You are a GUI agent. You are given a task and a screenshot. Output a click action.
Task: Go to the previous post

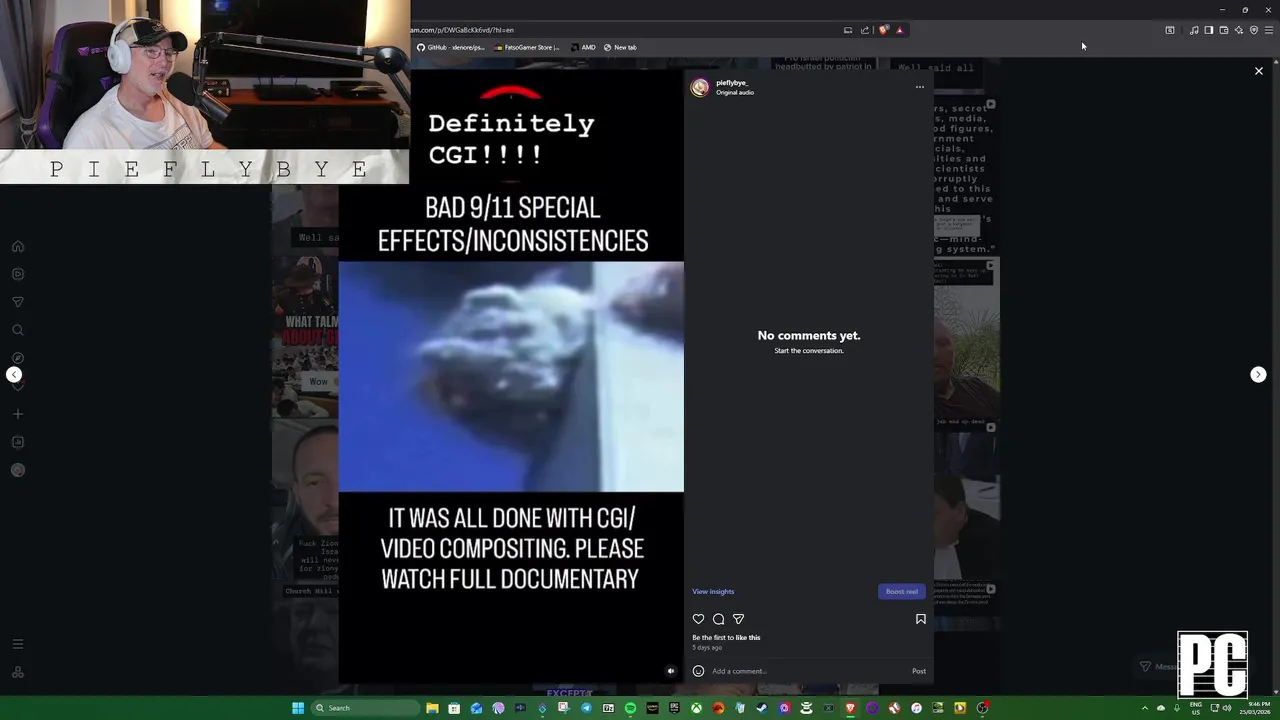14,374
